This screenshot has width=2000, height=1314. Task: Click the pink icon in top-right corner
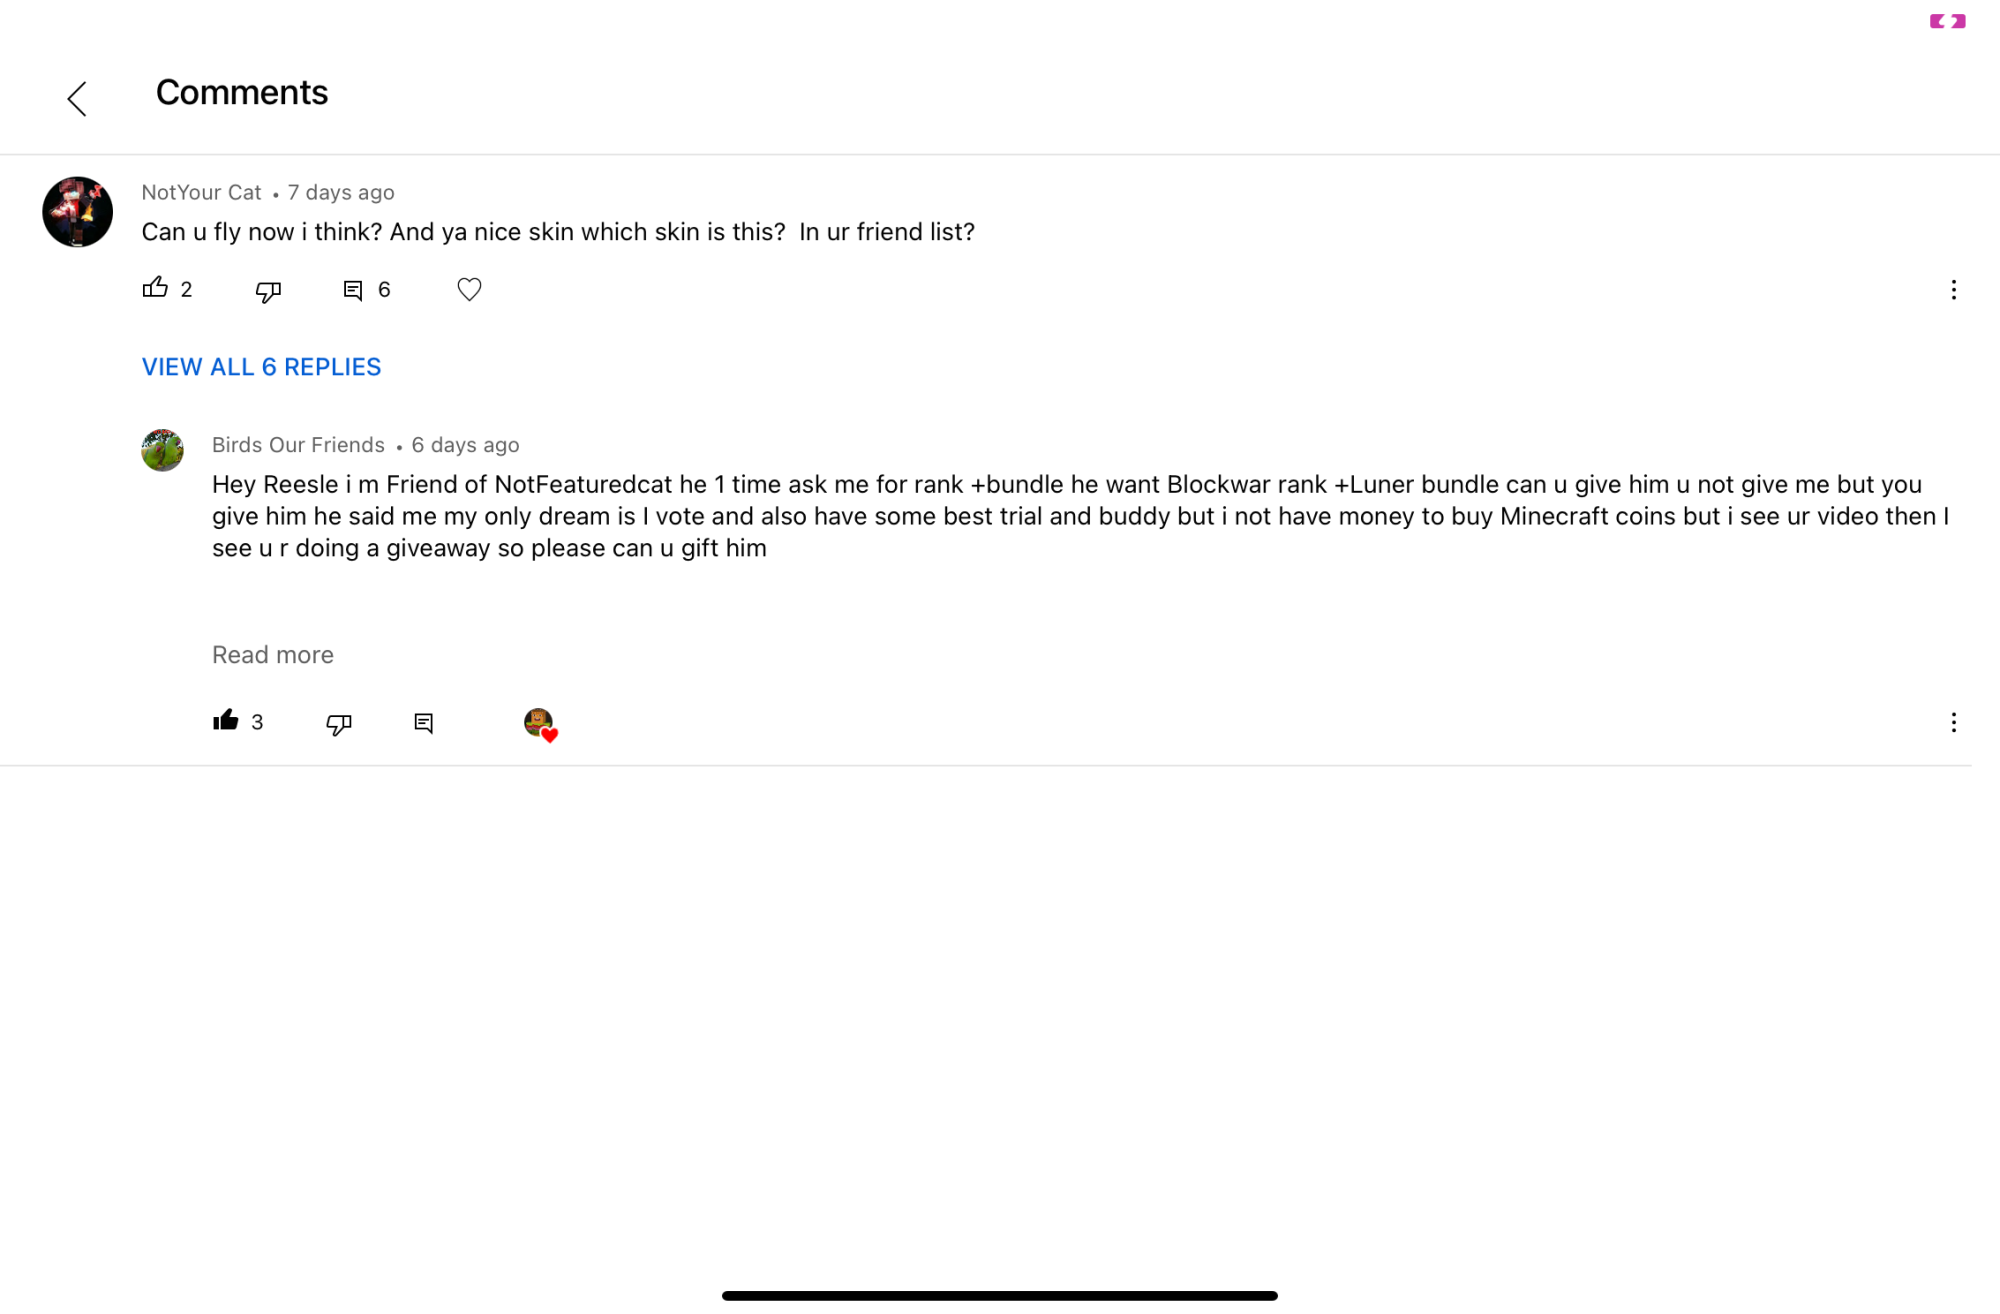pos(1947,21)
